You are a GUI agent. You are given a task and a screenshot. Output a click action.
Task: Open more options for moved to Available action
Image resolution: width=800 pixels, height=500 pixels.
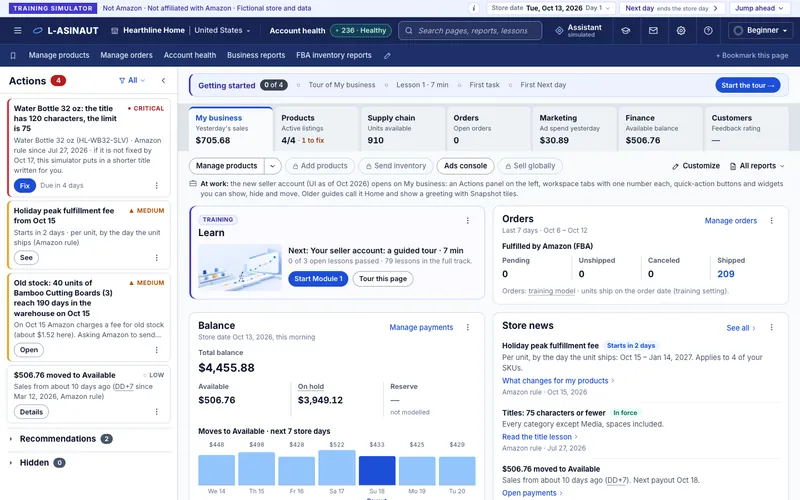click(157, 412)
